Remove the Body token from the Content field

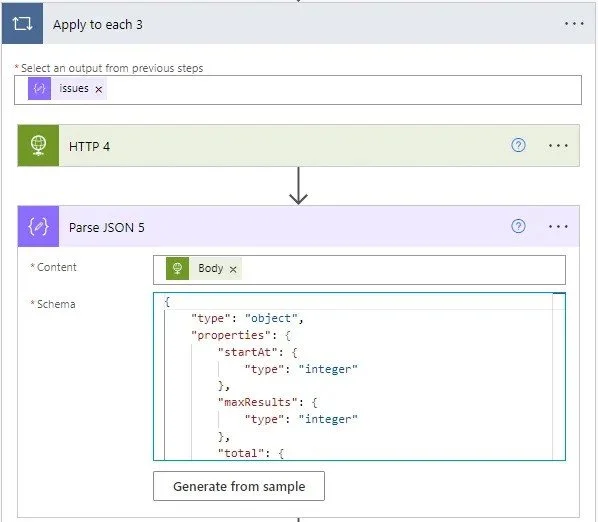coord(233,269)
